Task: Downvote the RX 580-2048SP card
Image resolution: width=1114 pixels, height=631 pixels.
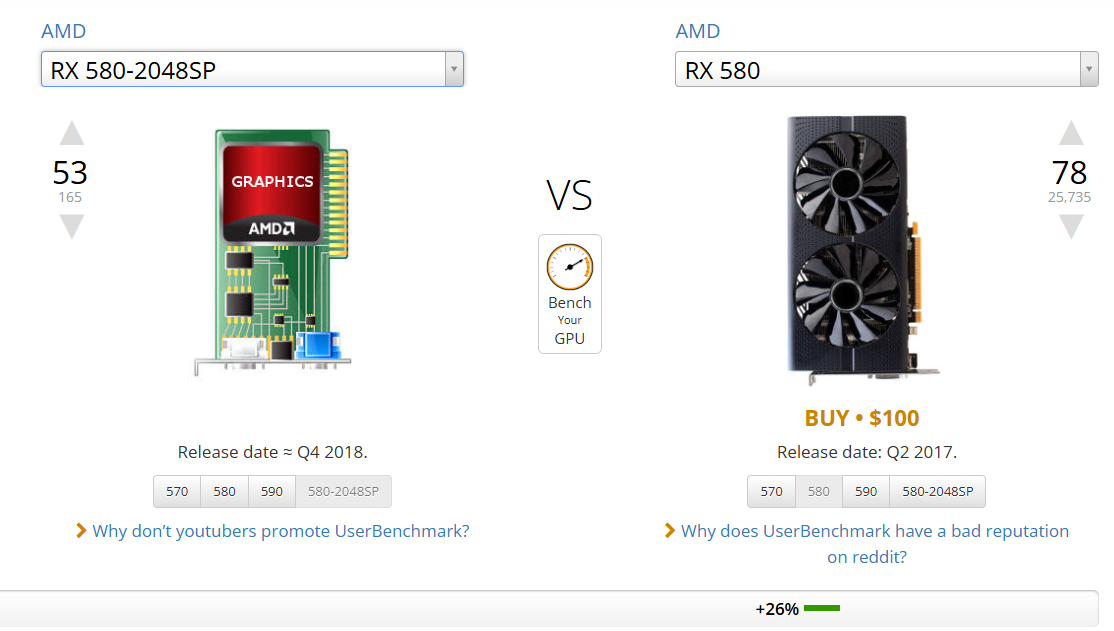Action: (x=71, y=226)
